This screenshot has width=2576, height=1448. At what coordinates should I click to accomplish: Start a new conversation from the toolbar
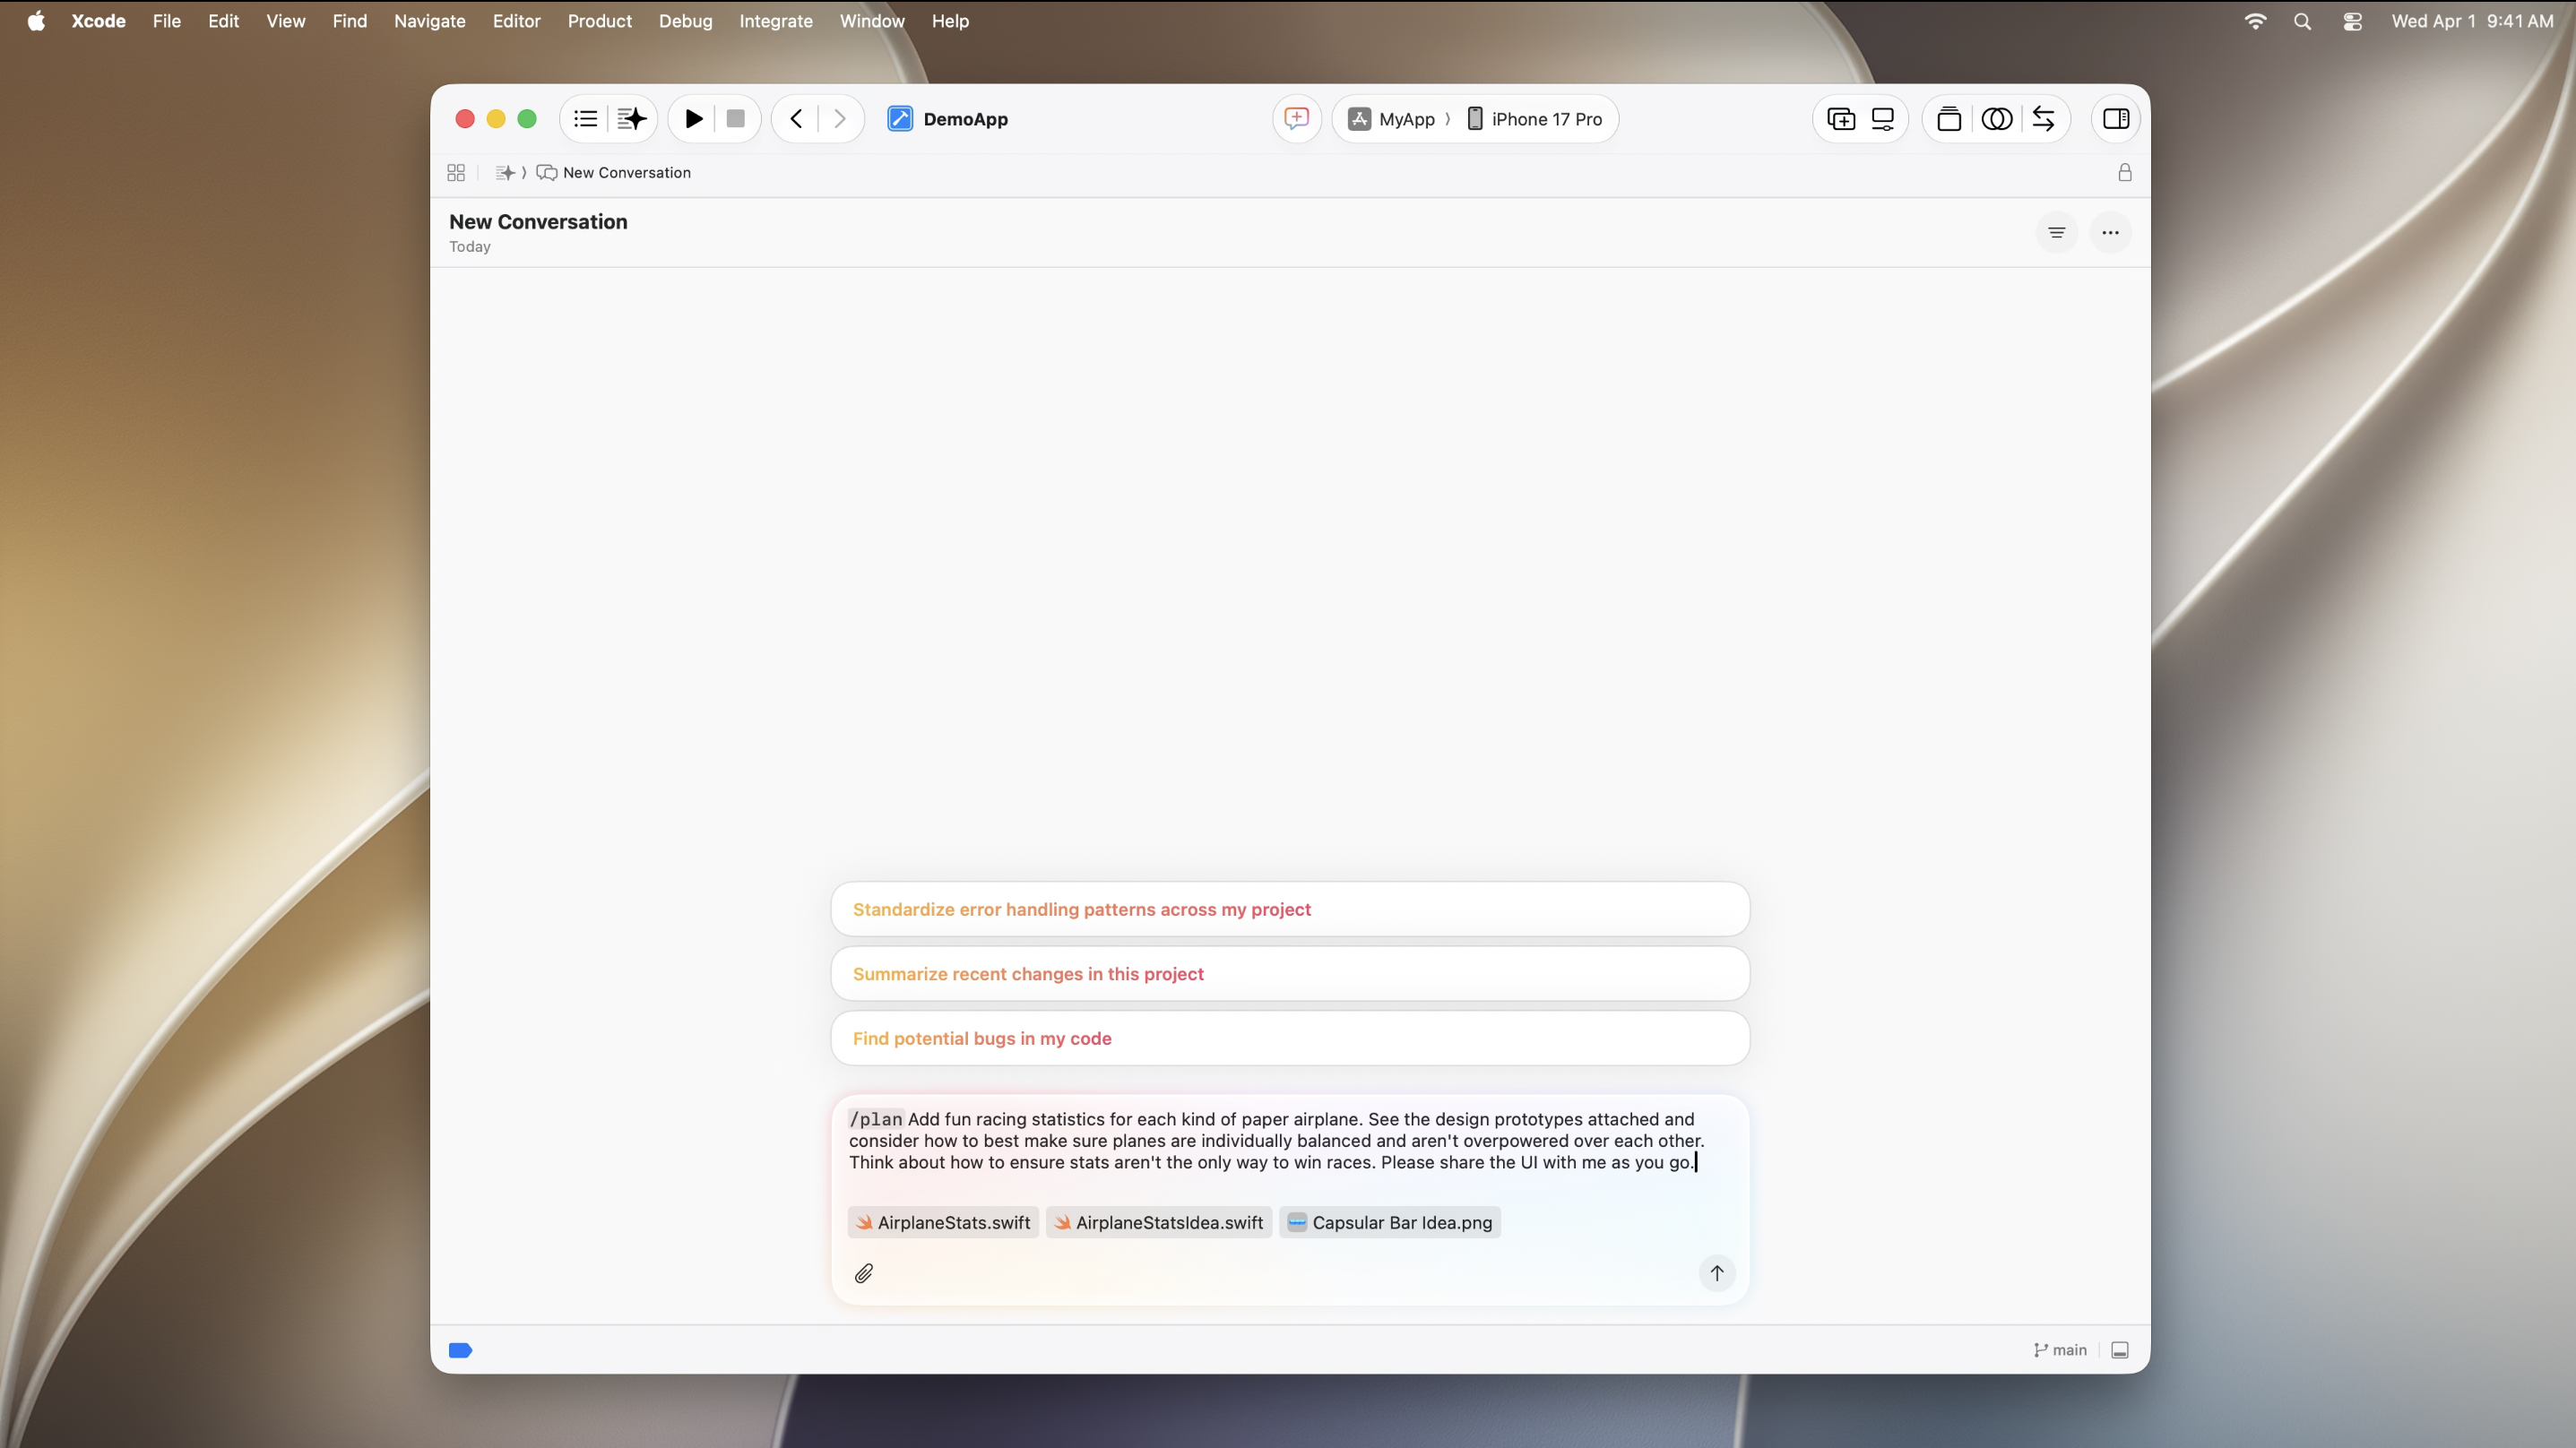(x=1297, y=119)
